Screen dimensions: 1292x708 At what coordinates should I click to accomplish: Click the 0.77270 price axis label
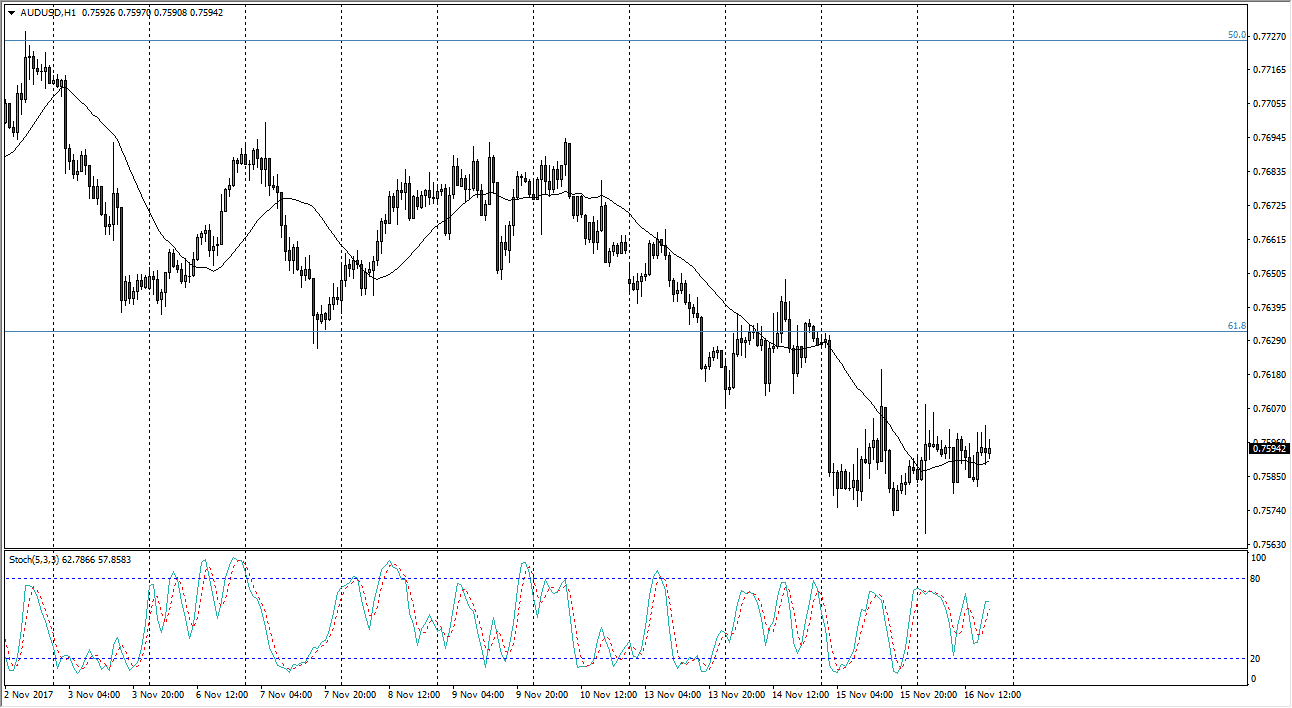(x=1268, y=36)
